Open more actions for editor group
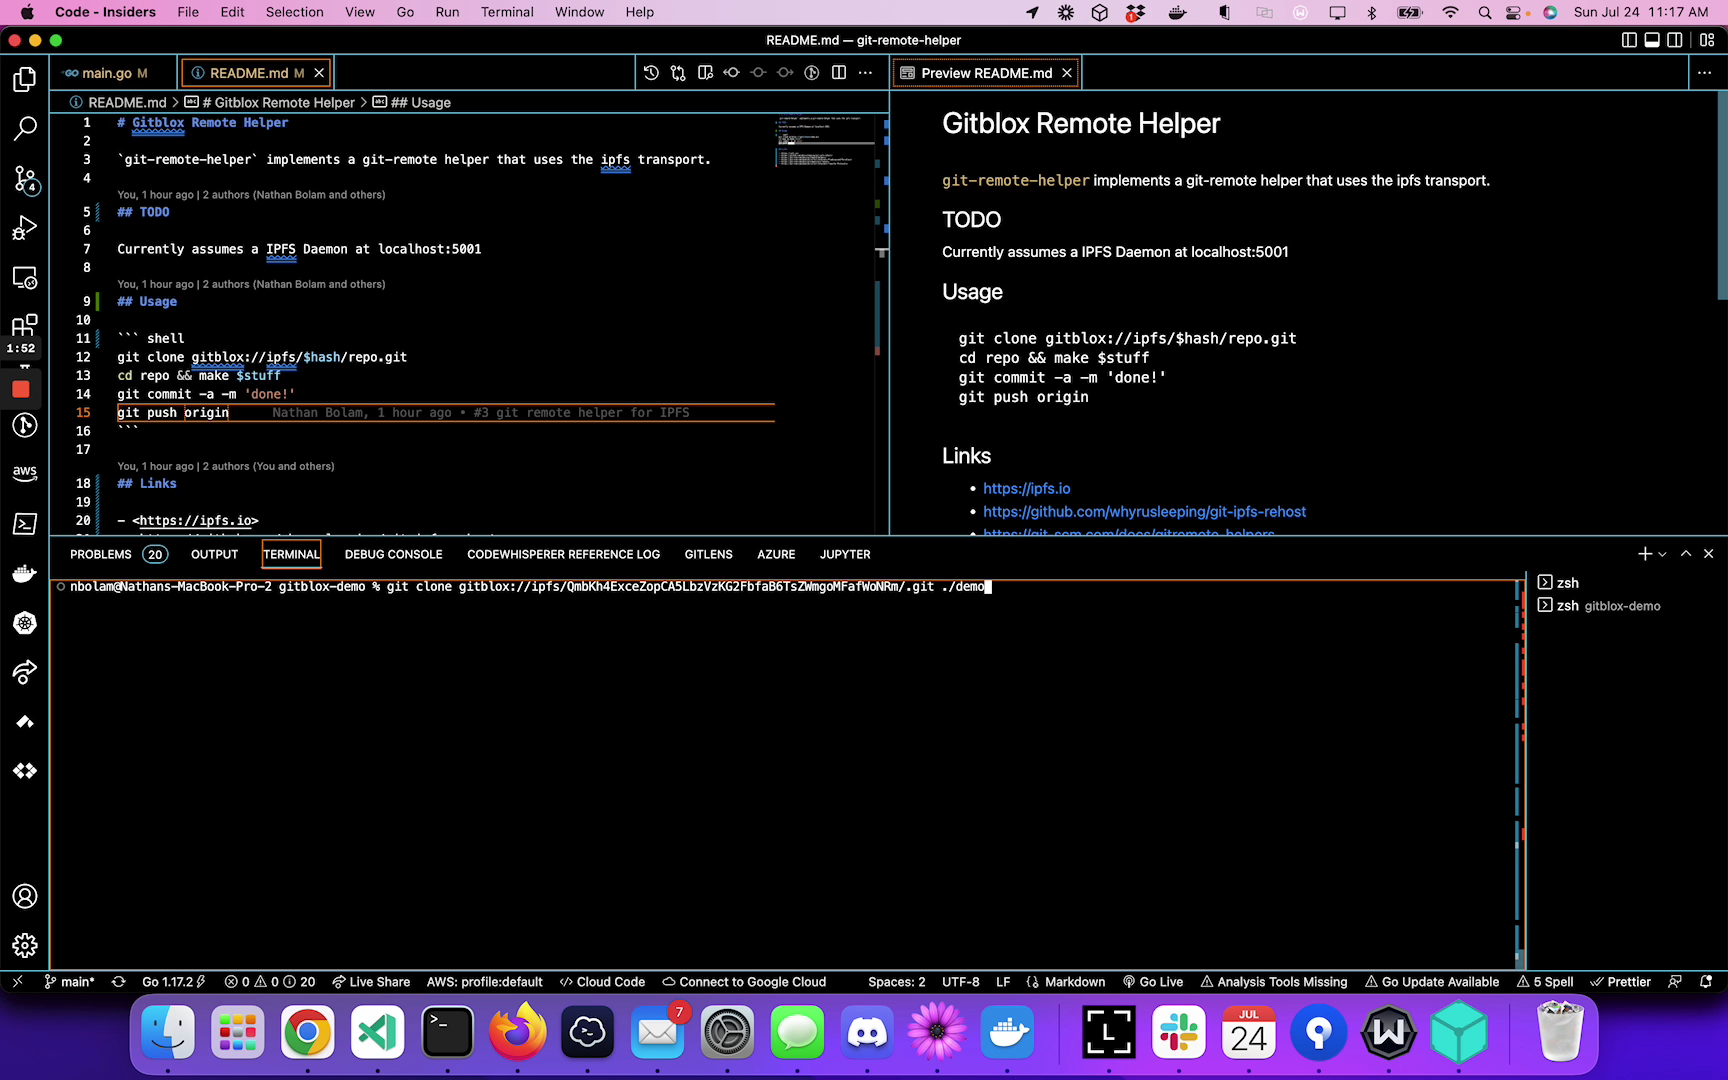This screenshot has height=1080, width=1728. tap(866, 73)
